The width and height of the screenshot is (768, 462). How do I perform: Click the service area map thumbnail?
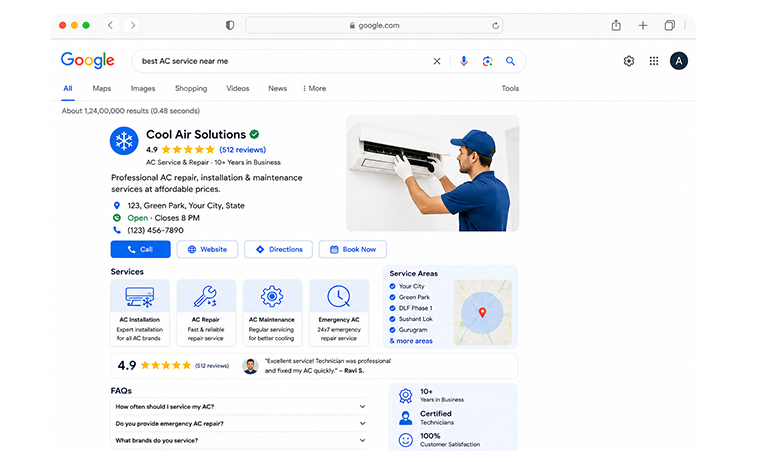(482, 312)
